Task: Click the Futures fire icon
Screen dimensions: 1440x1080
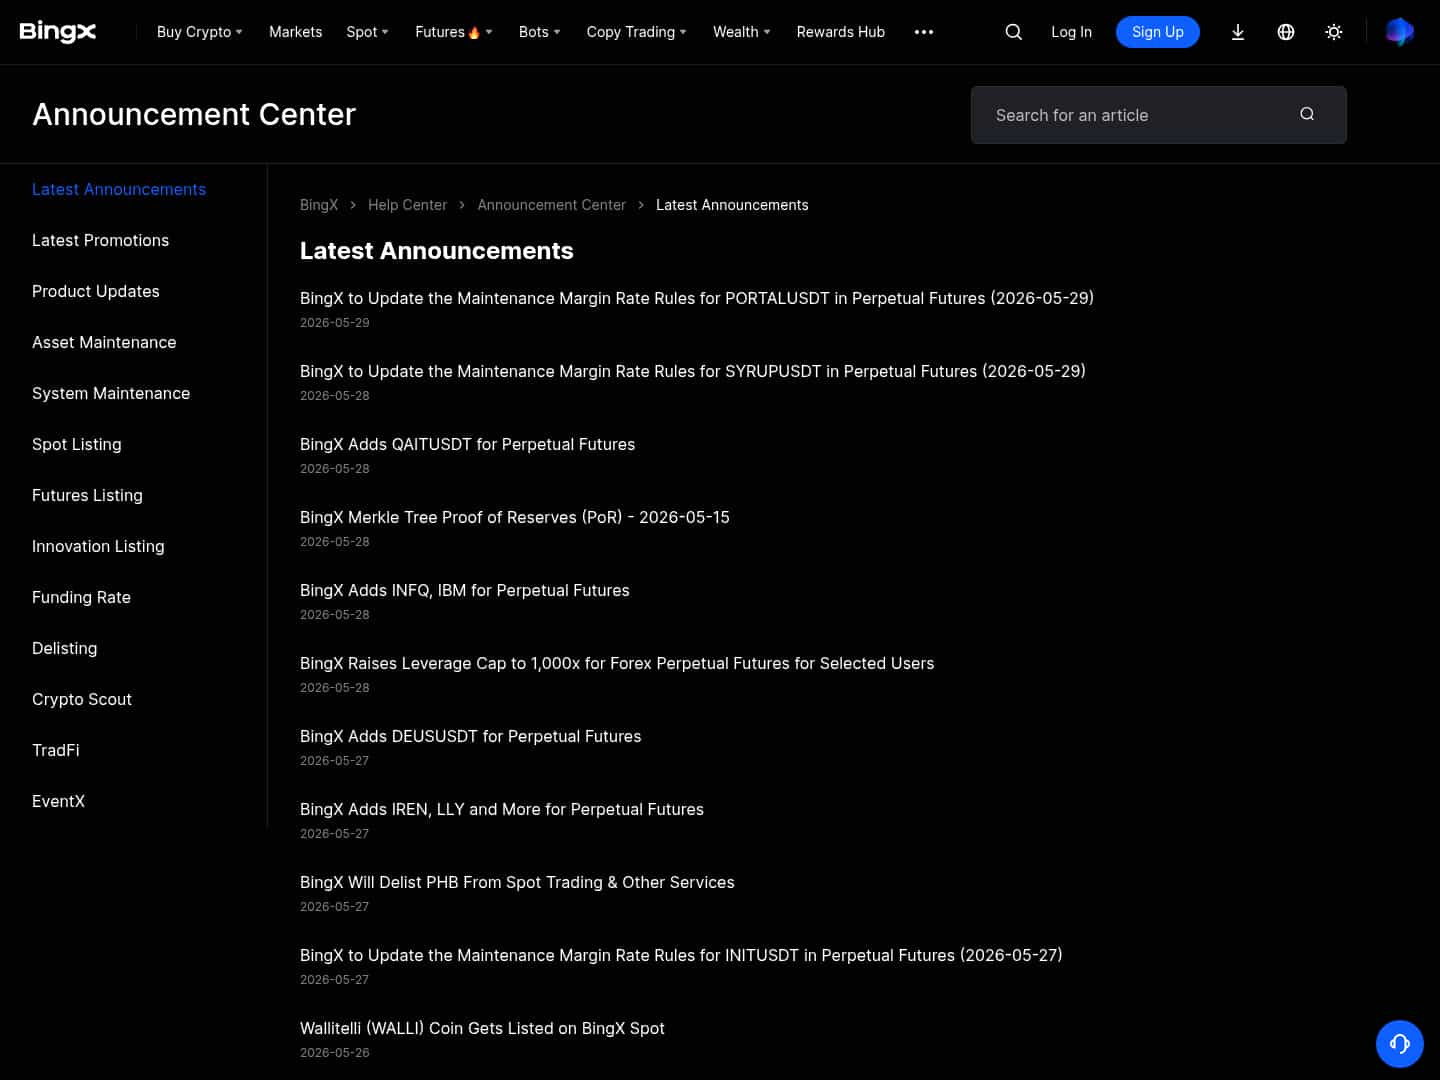Action: (474, 32)
